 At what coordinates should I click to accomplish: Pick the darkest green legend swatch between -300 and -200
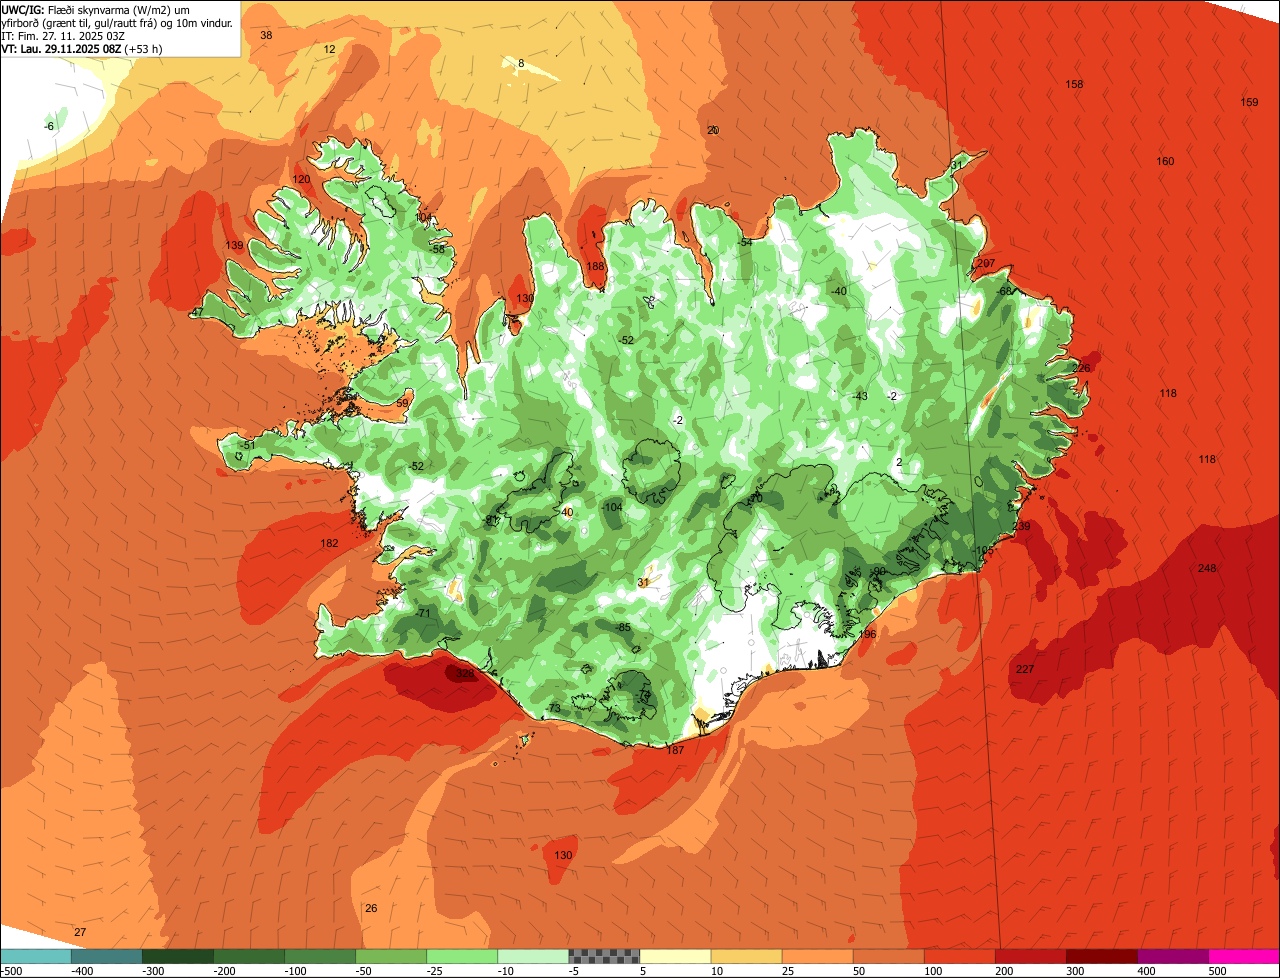point(177,956)
